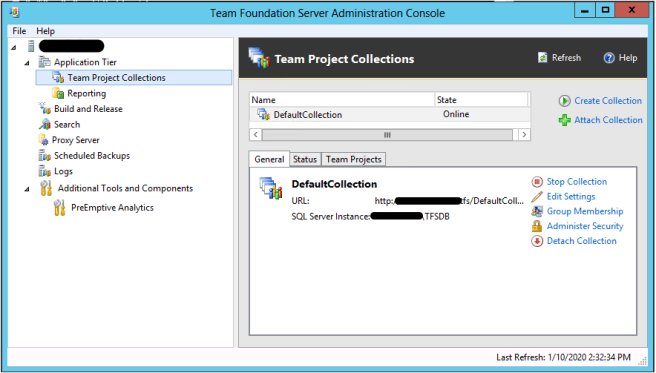Image resolution: width=656 pixels, height=373 pixels.
Task: Collapse Additional Tools and Components arrow
Action: tap(27, 189)
